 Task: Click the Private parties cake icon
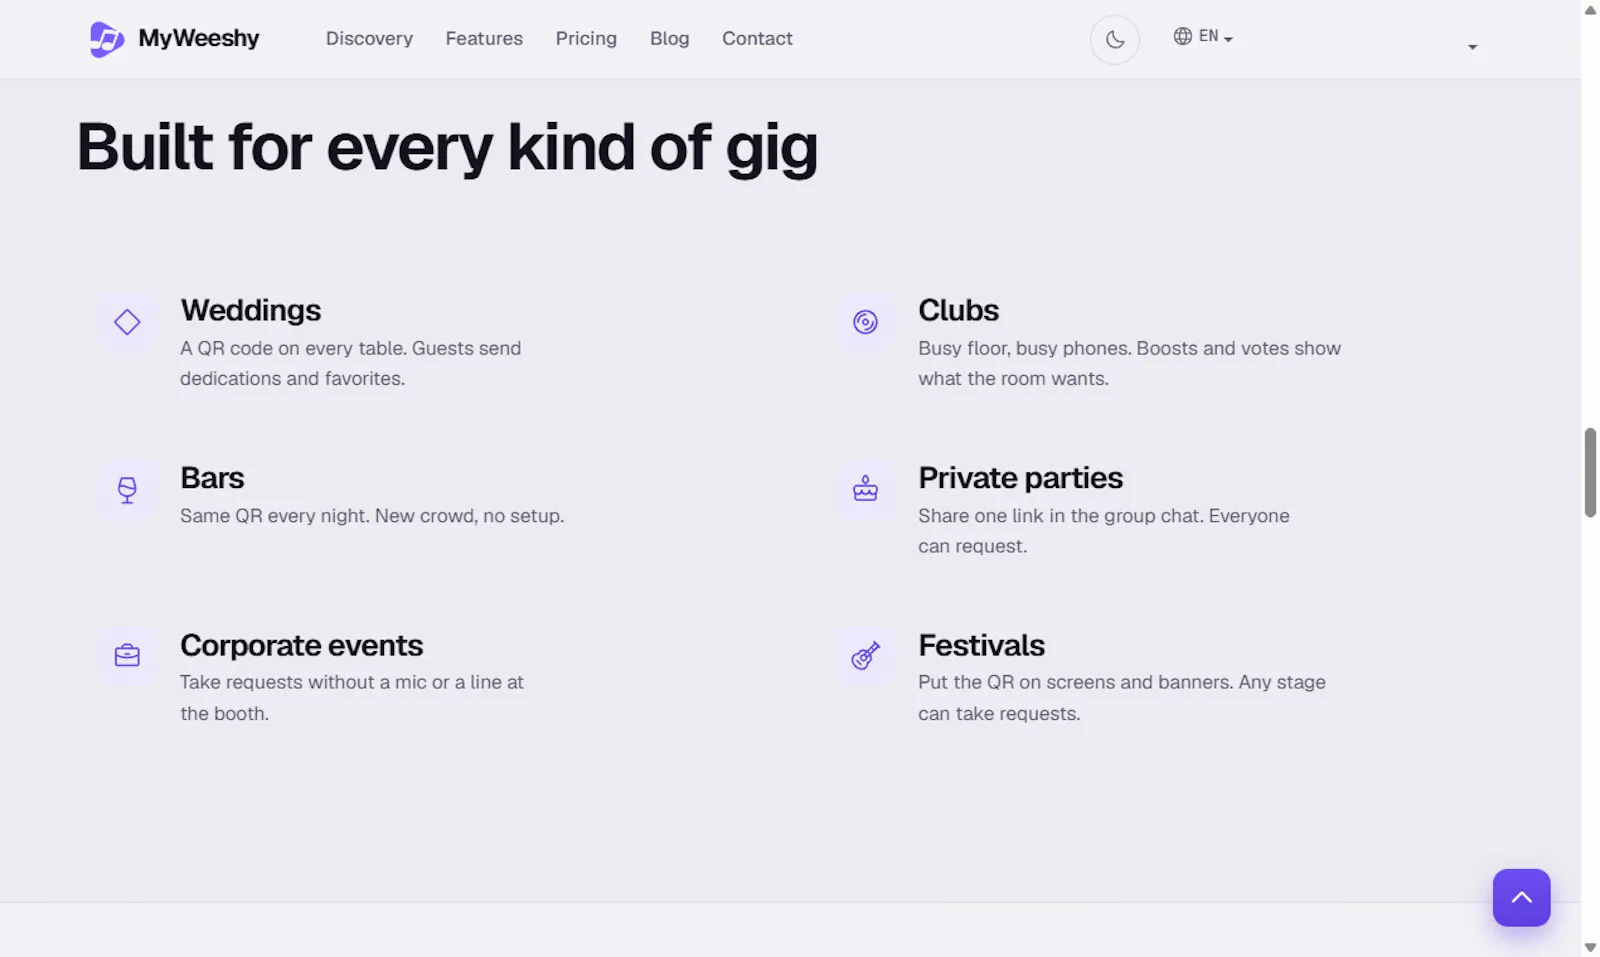865,489
